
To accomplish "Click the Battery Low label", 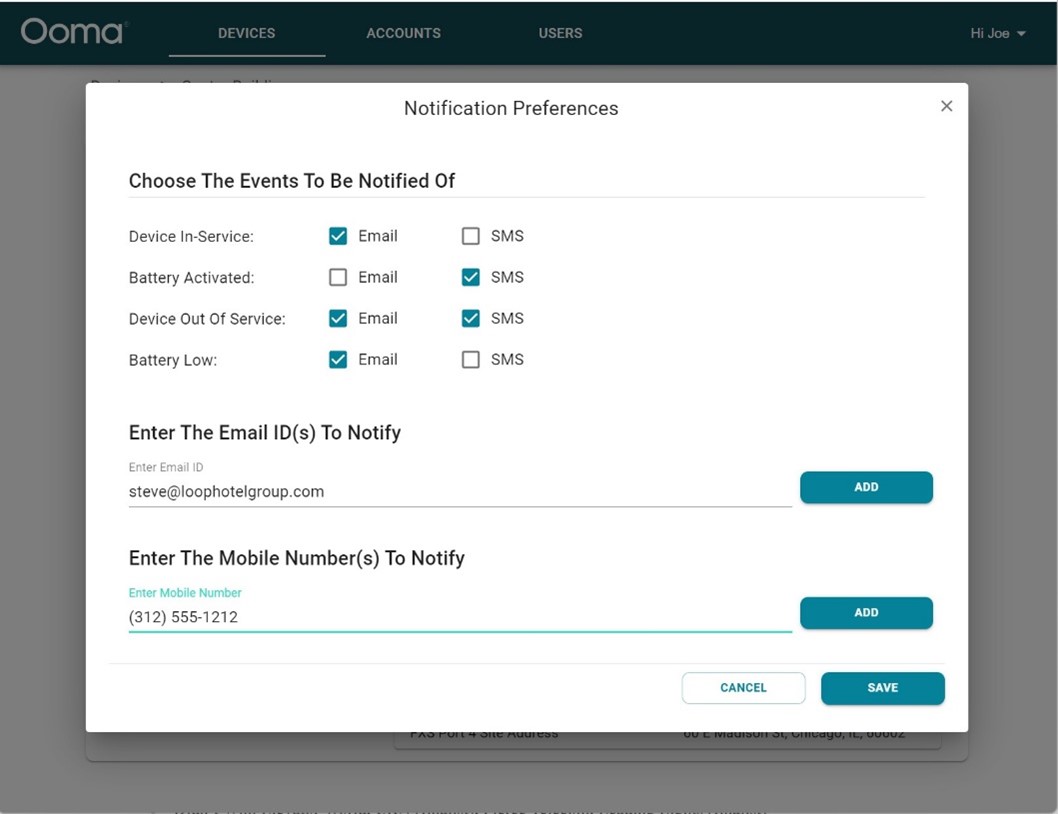I will point(173,360).
